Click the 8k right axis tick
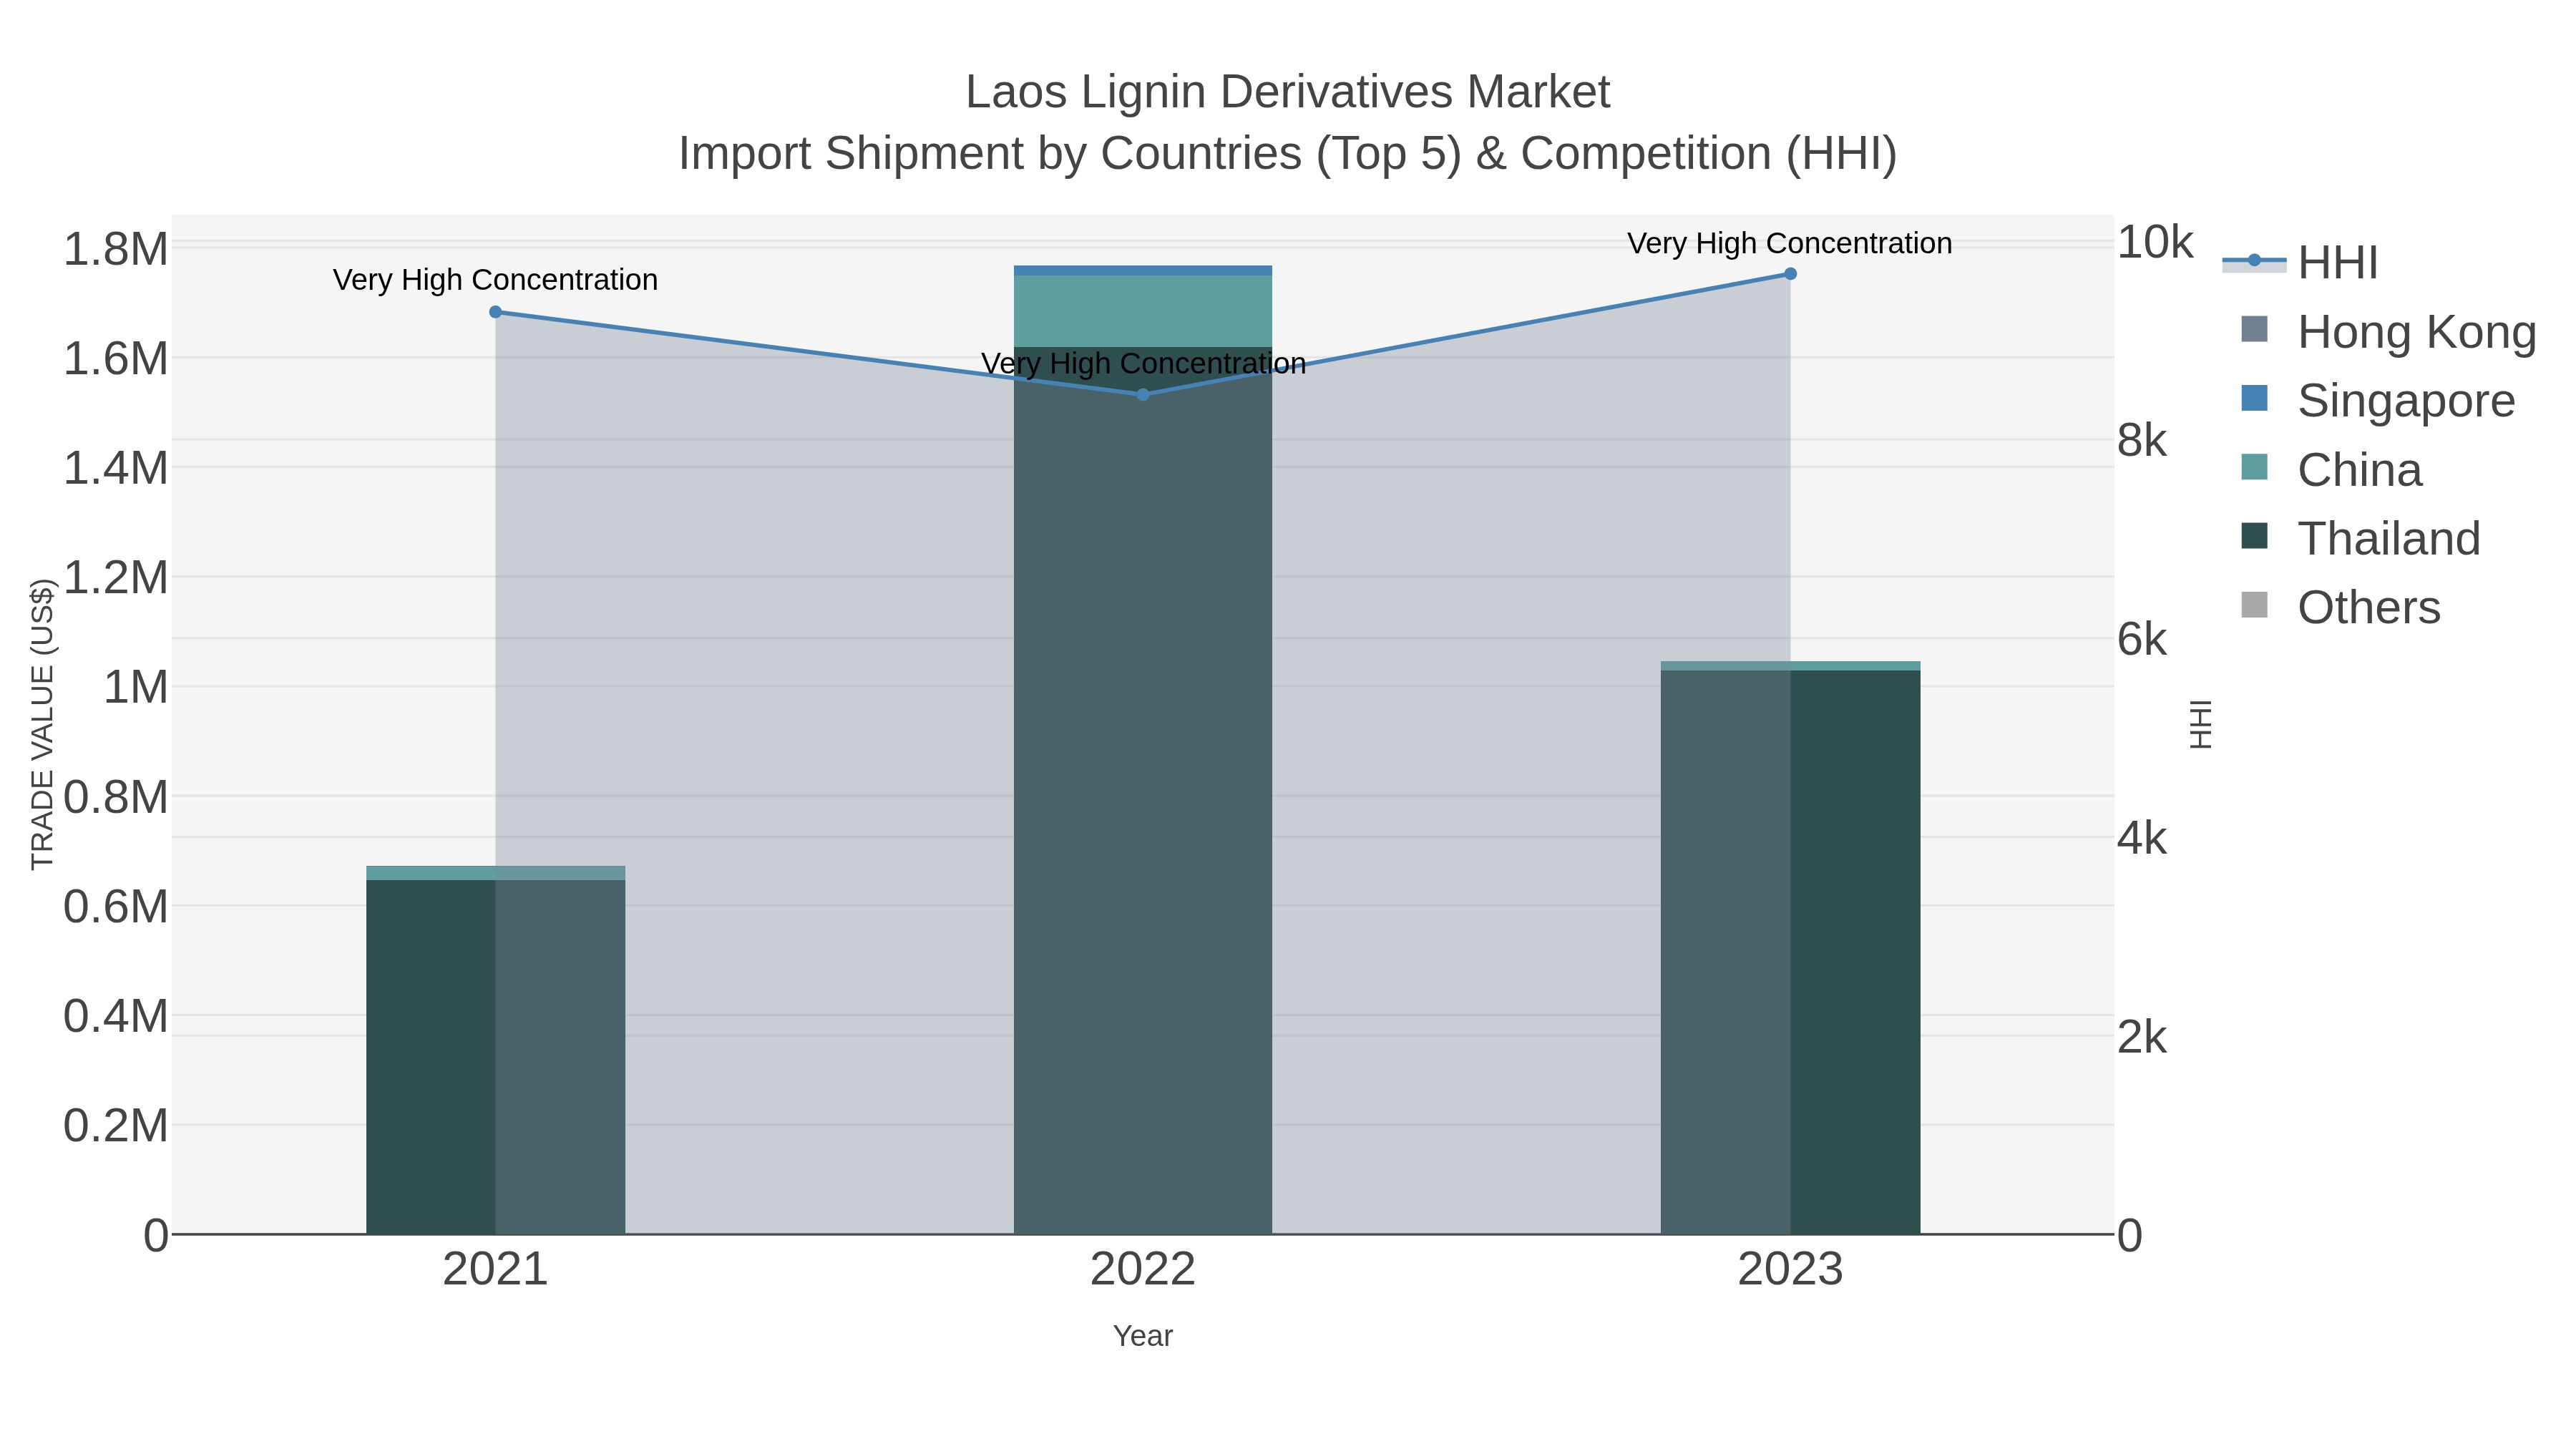 [x=2142, y=441]
